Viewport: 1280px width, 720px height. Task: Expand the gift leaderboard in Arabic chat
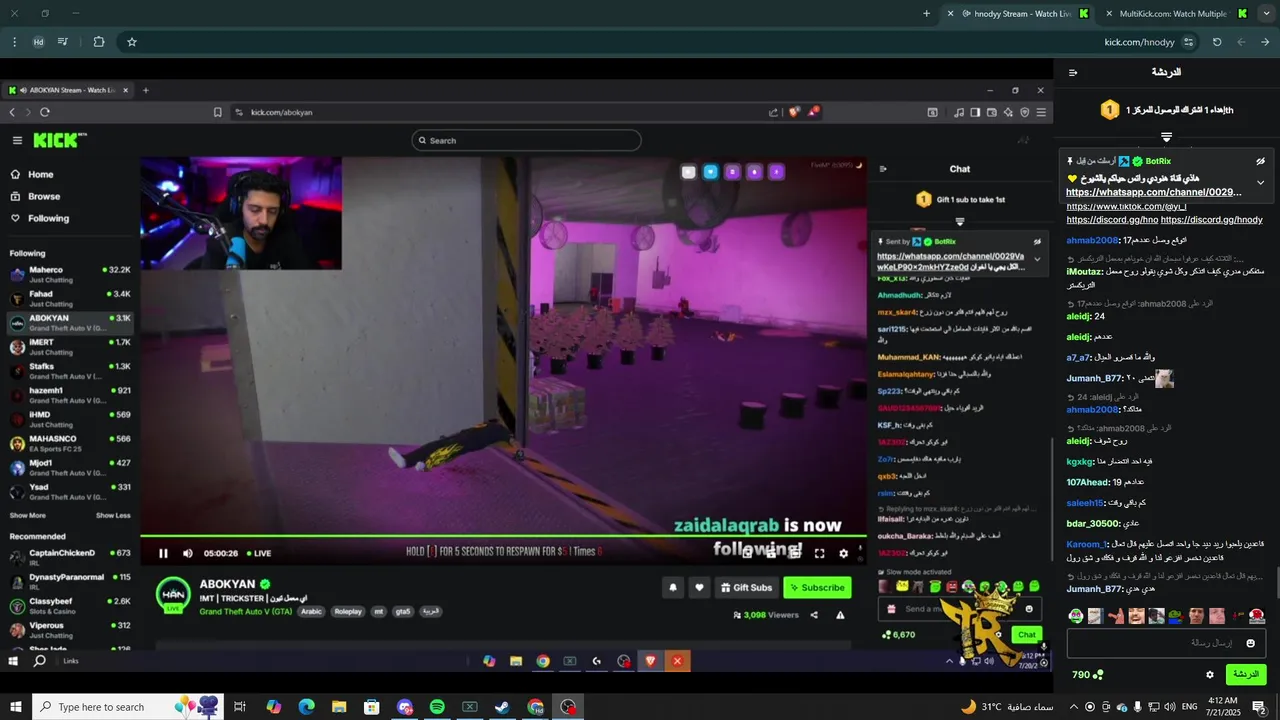pyautogui.click(x=1166, y=137)
